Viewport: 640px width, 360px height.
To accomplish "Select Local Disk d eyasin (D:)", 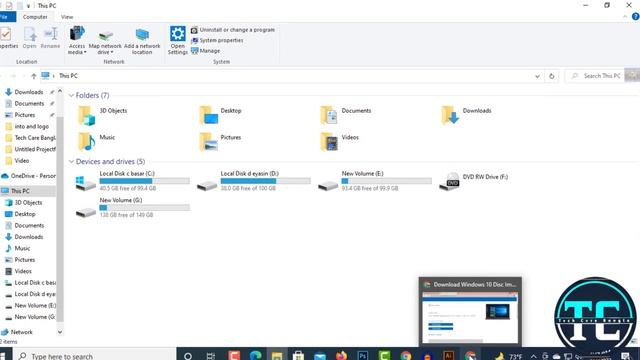I will point(253,181).
